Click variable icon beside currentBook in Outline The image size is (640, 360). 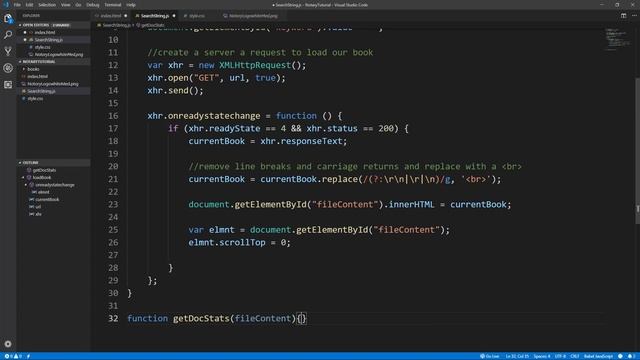tap(31, 200)
